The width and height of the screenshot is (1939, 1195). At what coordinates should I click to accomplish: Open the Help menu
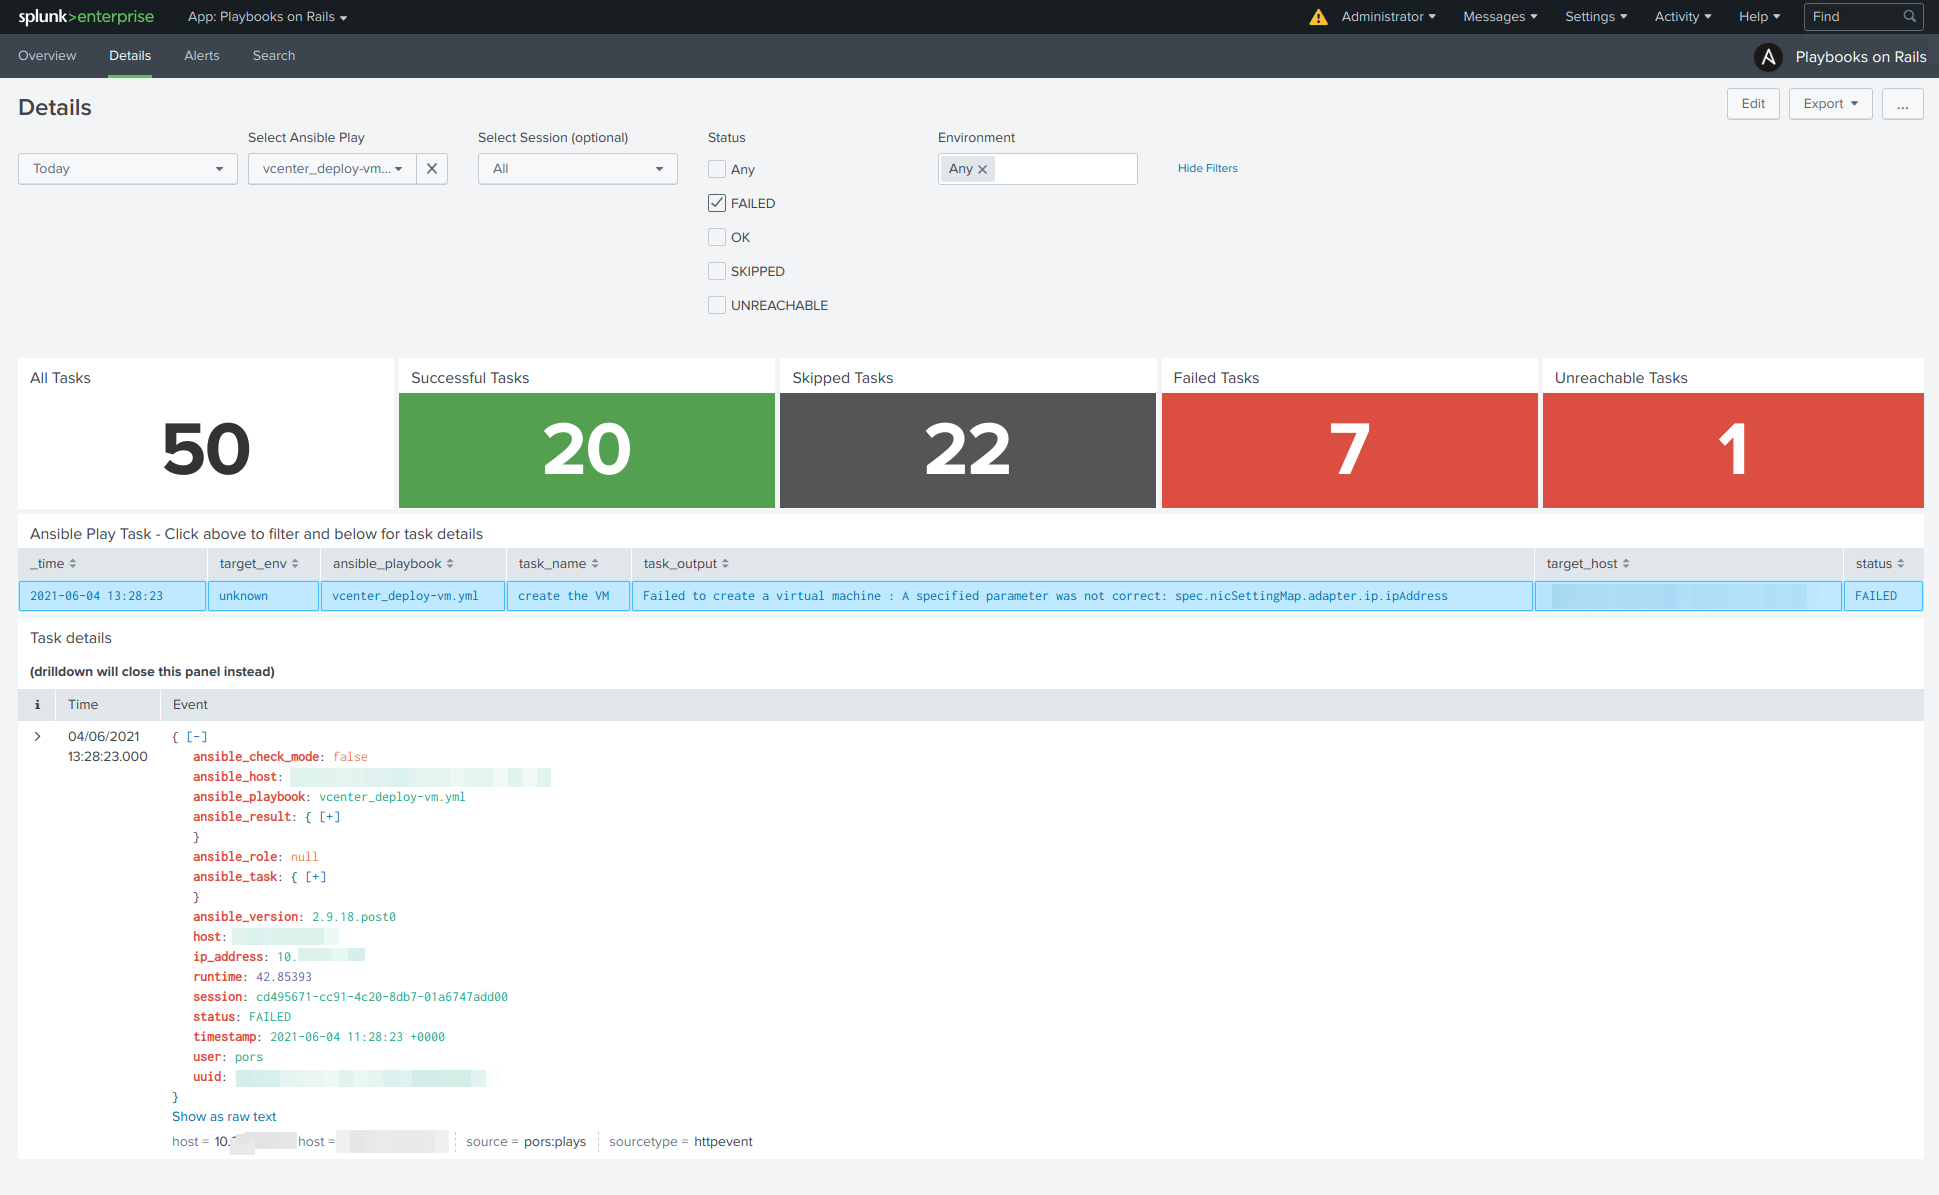[1759, 17]
